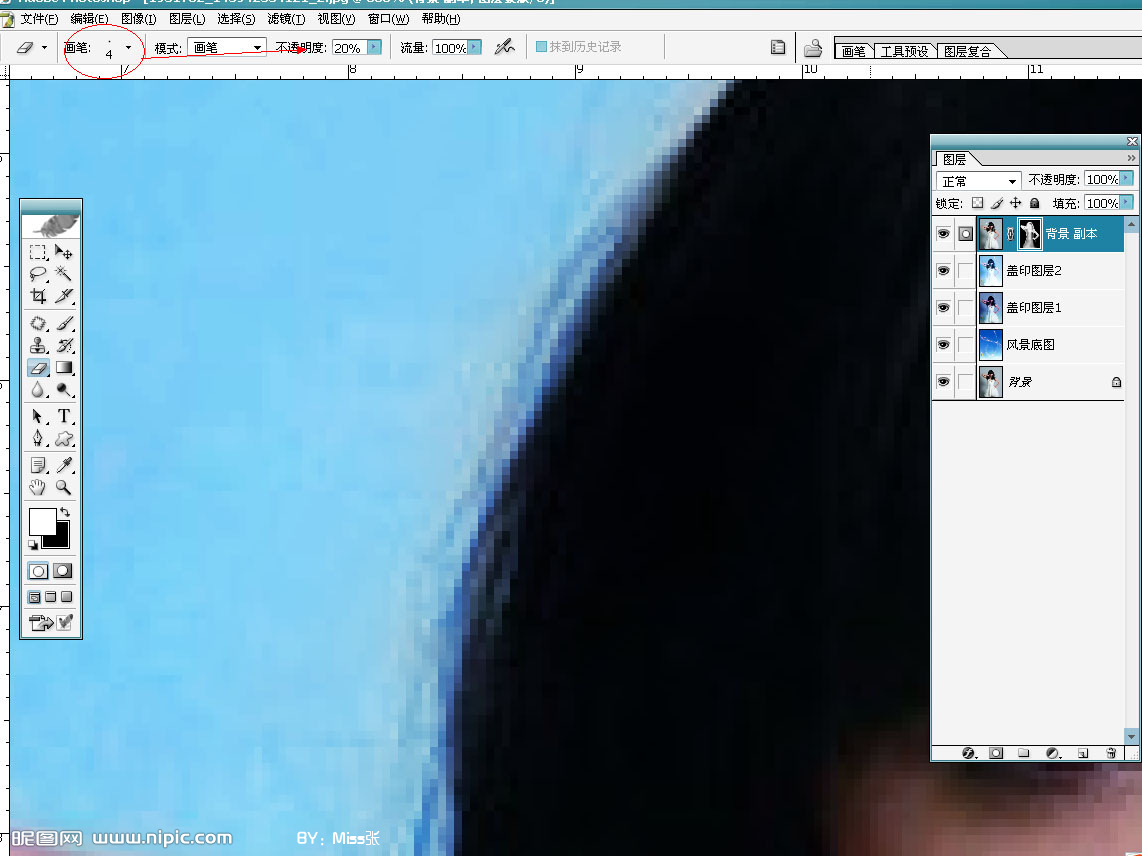The height and width of the screenshot is (856, 1142).
Task: Open the 文件(F) menu
Action: click(39, 19)
